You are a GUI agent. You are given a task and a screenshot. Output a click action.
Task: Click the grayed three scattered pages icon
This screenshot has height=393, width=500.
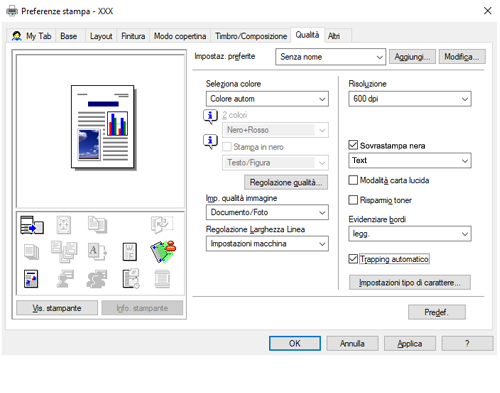coord(64,252)
